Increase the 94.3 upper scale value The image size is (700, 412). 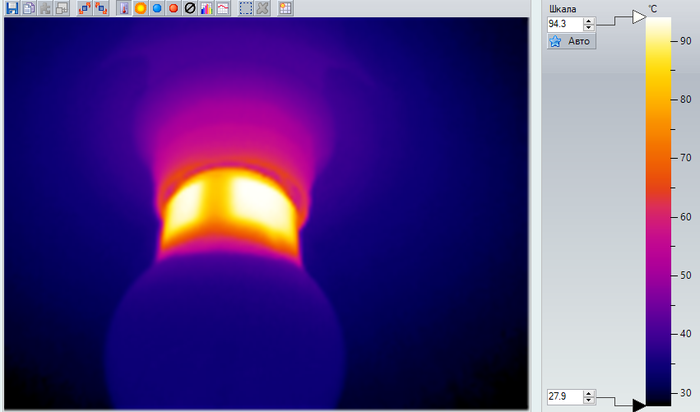(x=589, y=19)
